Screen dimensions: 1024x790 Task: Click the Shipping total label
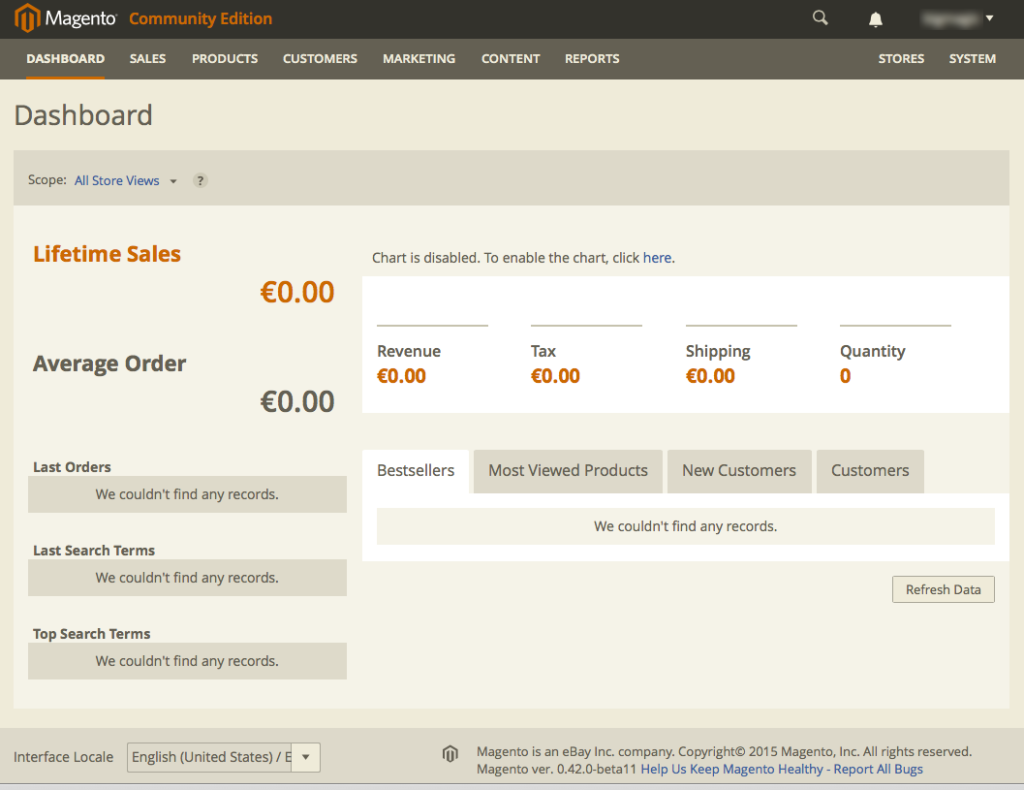tap(718, 351)
